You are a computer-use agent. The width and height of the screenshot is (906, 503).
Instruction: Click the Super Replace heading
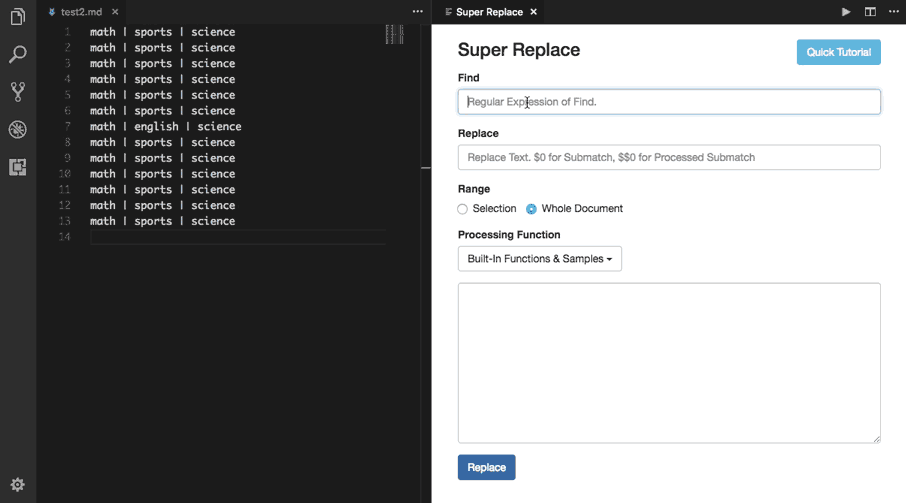(x=518, y=50)
